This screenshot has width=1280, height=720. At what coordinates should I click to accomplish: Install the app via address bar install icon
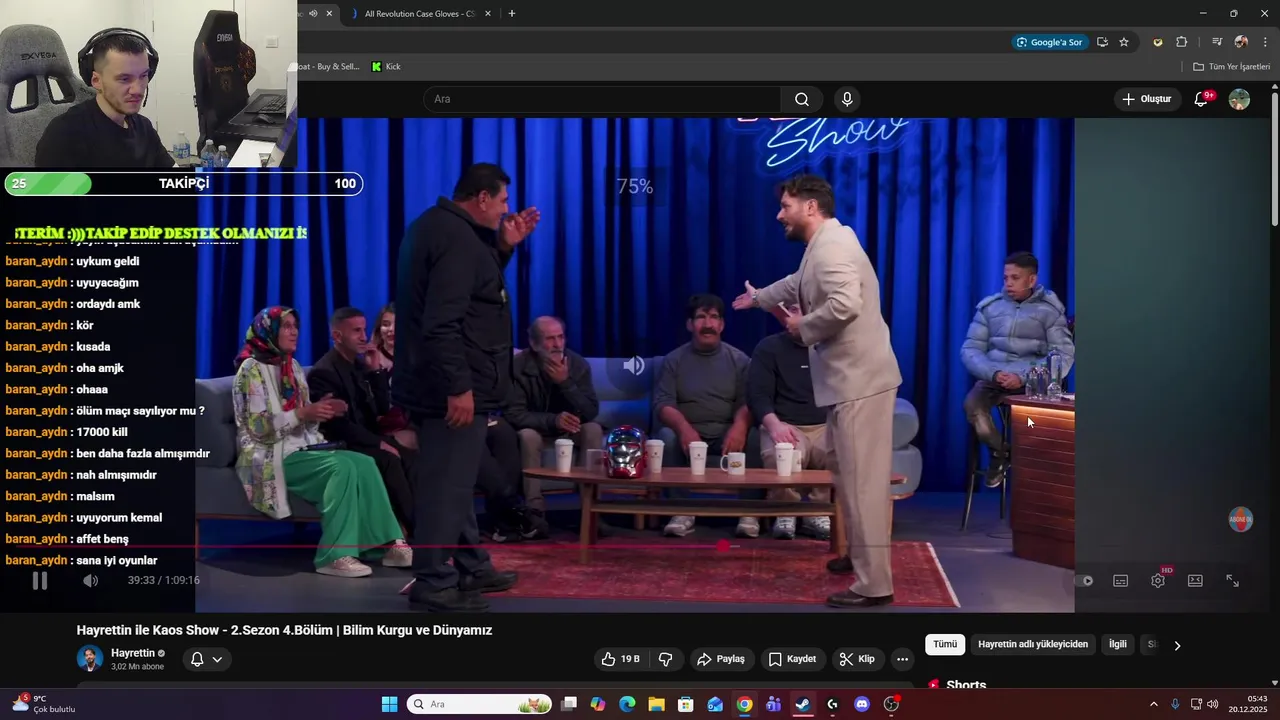pyautogui.click(x=1102, y=42)
